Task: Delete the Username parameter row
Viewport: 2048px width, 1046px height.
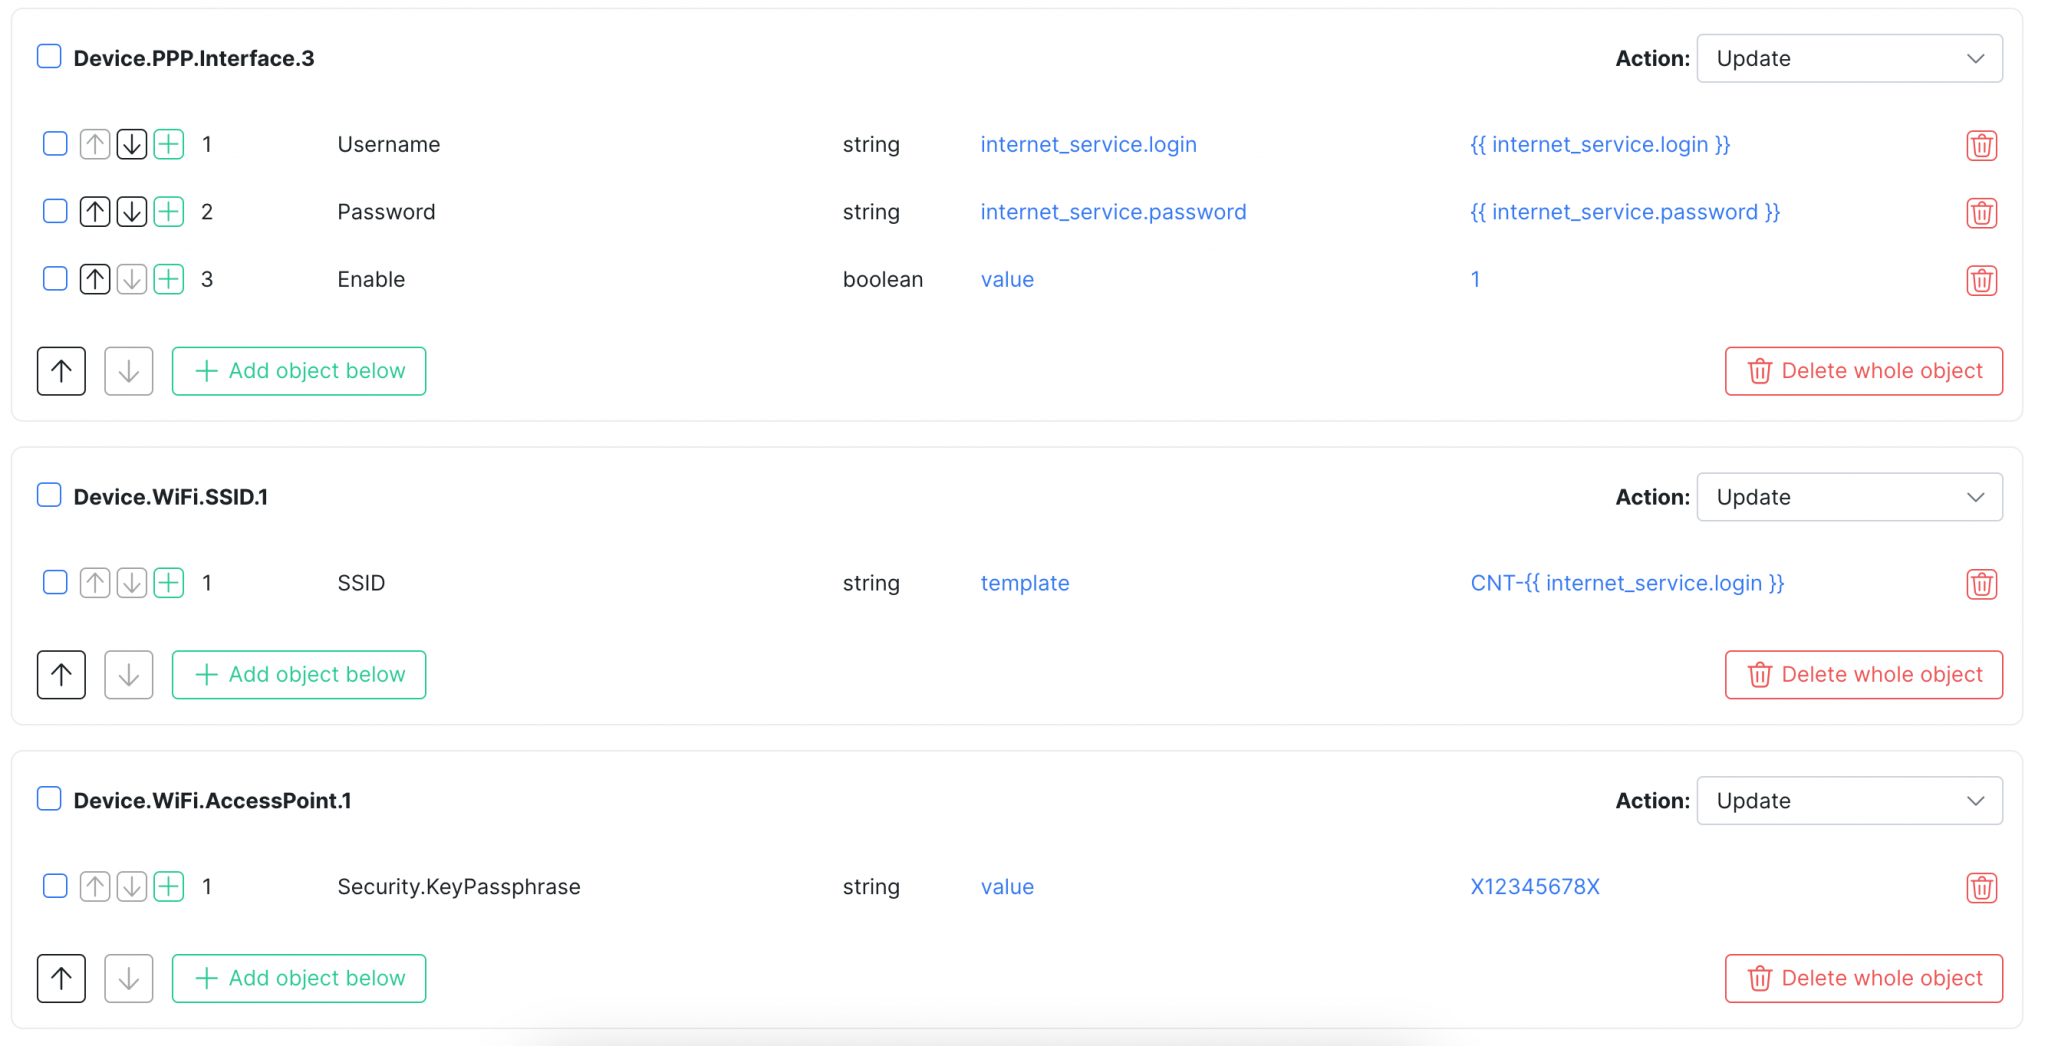Action: (x=1981, y=144)
